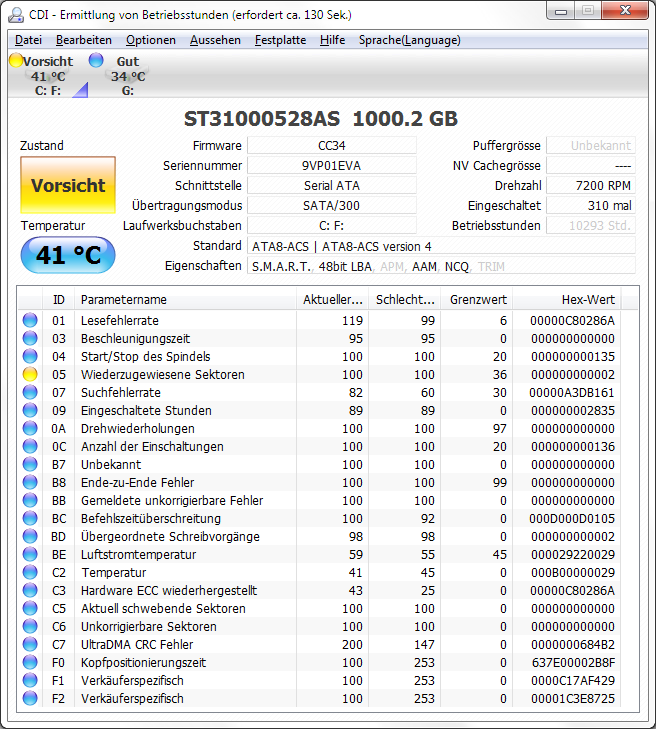Click the Hex-Wert column header
The width and height of the screenshot is (656, 729).
click(x=567, y=299)
